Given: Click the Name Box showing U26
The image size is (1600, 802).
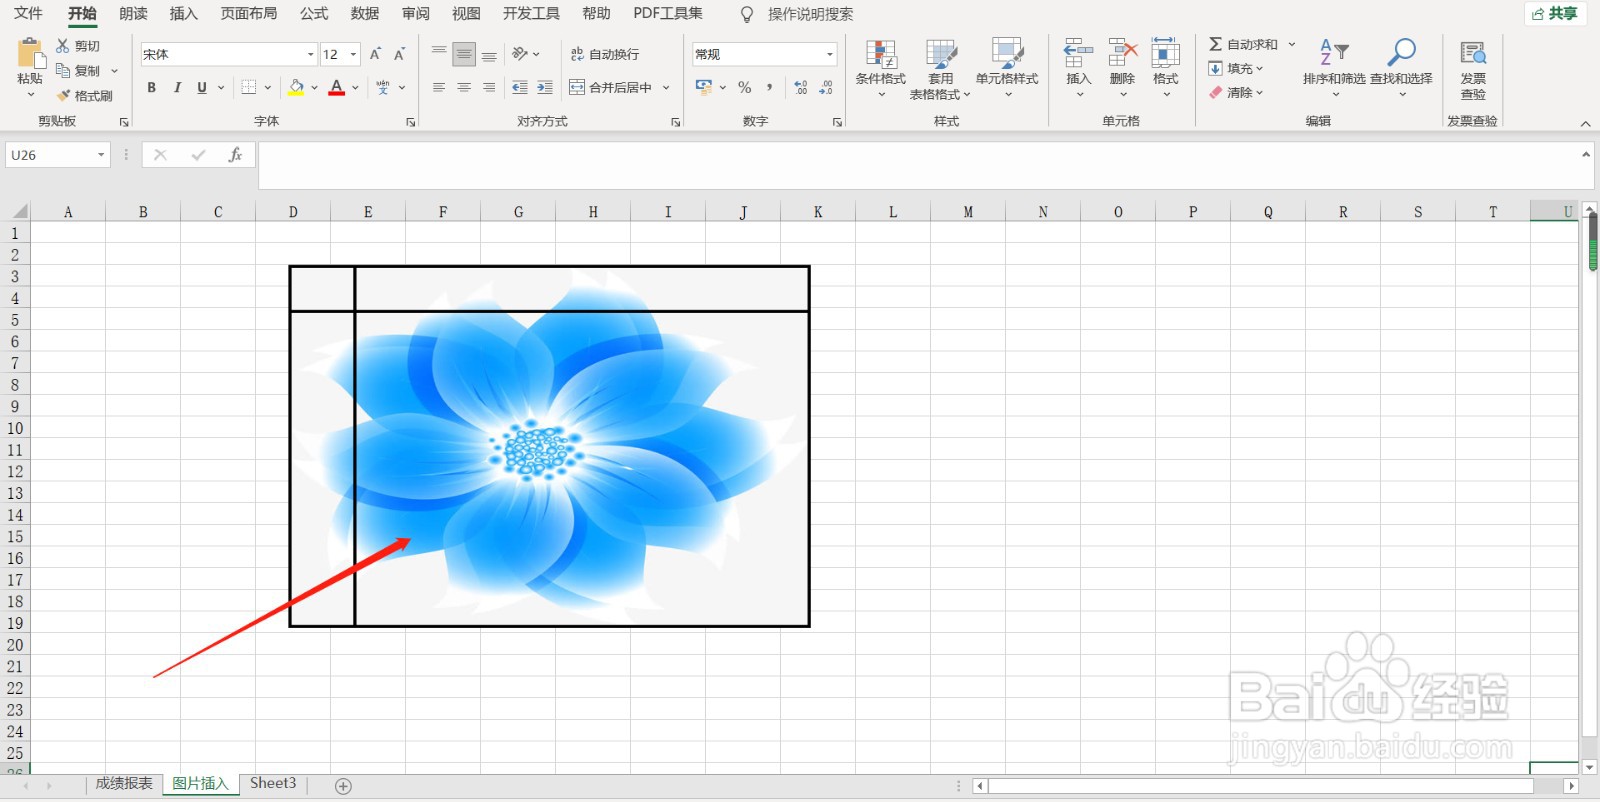Looking at the screenshot, I should coord(57,155).
